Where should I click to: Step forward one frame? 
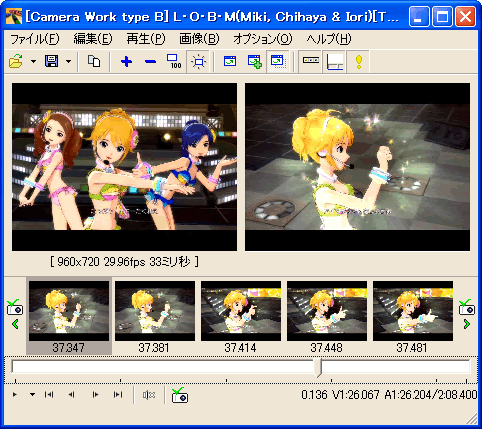click(95, 395)
